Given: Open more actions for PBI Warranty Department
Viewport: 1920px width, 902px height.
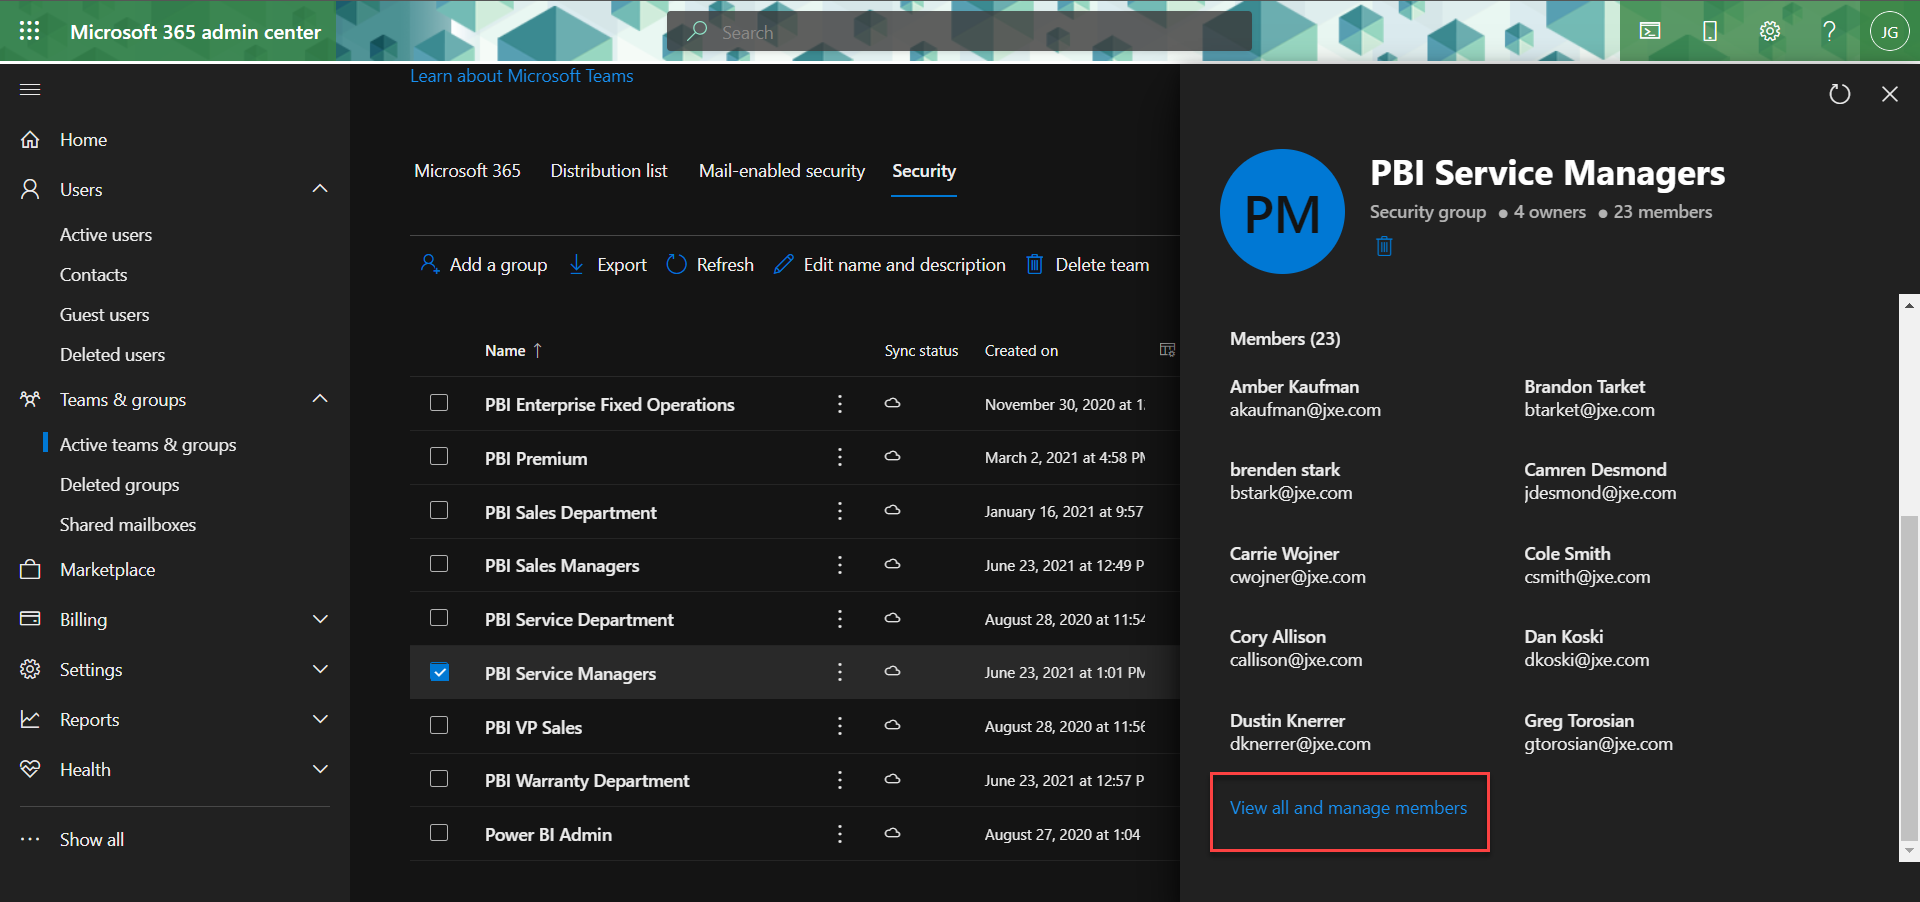Looking at the screenshot, I should [x=840, y=780].
